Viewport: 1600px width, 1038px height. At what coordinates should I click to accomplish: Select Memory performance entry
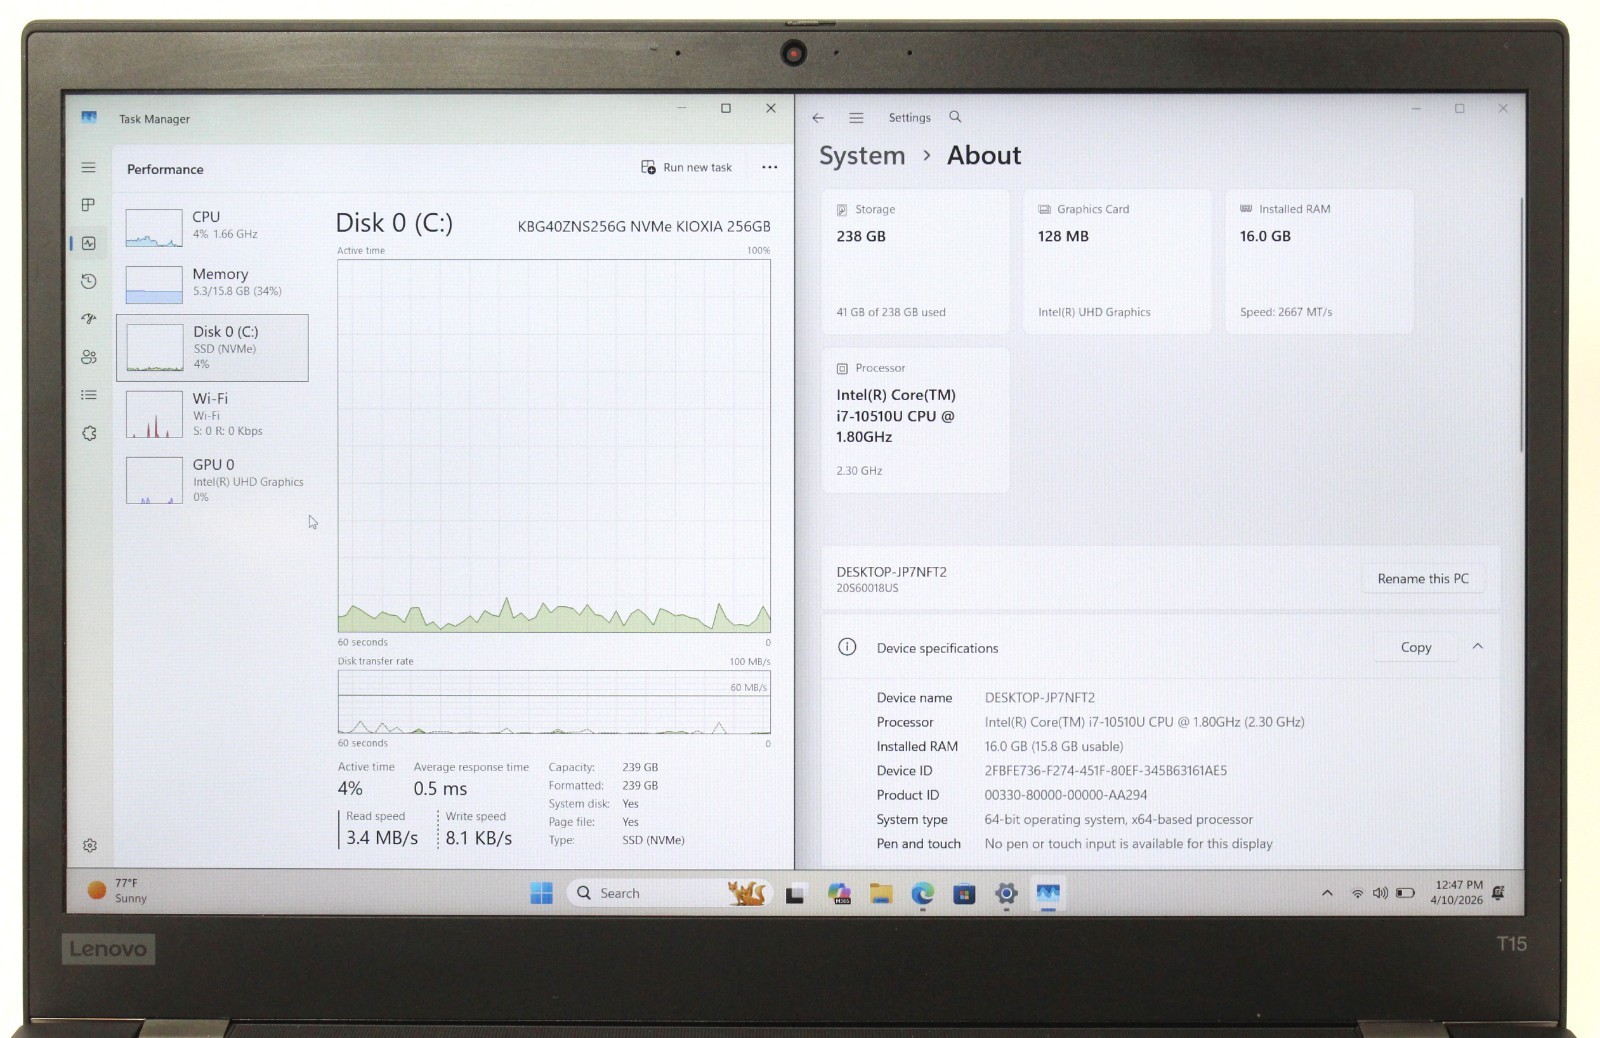click(x=212, y=283)
